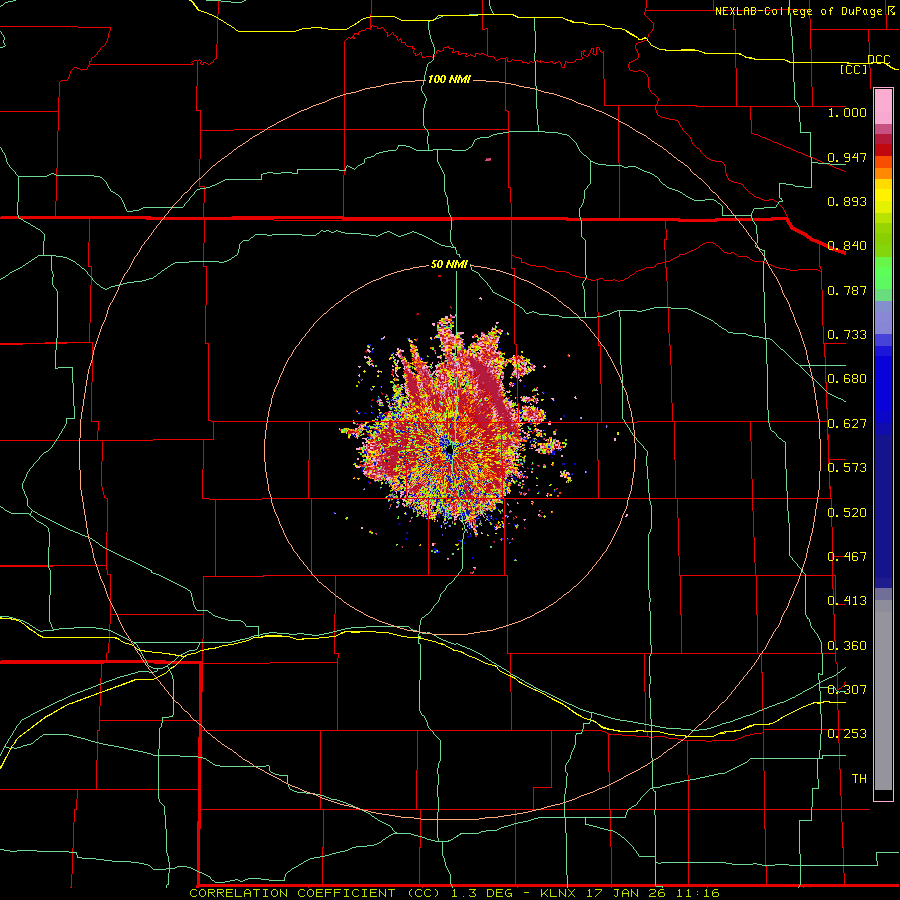Click the 0.947 scale value
Screen dimensions: 900x900
pos(847,157)
